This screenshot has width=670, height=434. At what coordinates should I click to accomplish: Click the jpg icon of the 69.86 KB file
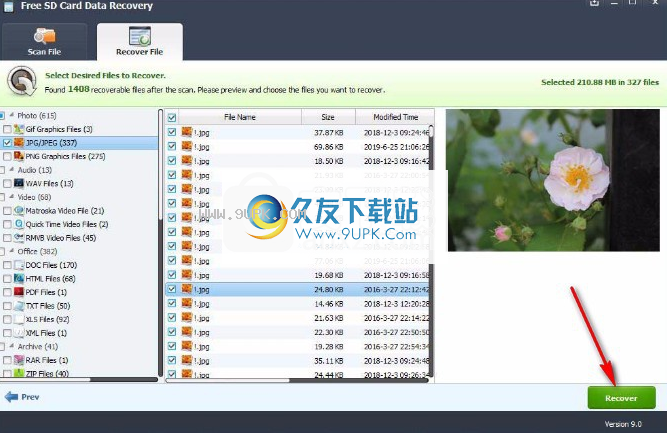click(x=187, y=147)
